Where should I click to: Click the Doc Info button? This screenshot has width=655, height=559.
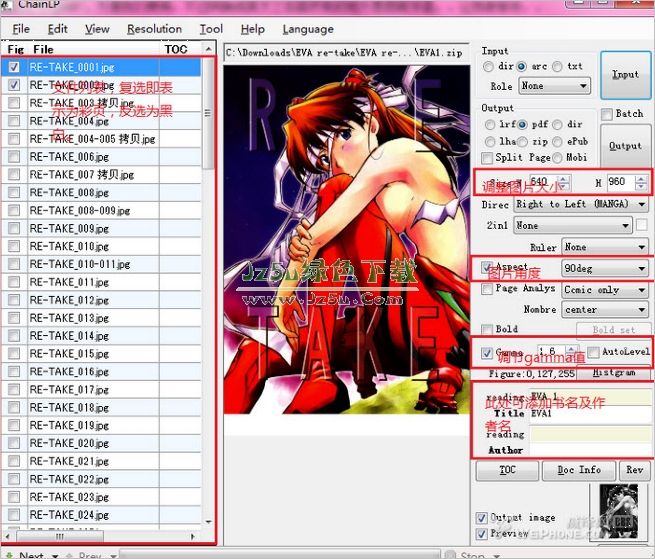pyautogui.click(x=579, y=470)
